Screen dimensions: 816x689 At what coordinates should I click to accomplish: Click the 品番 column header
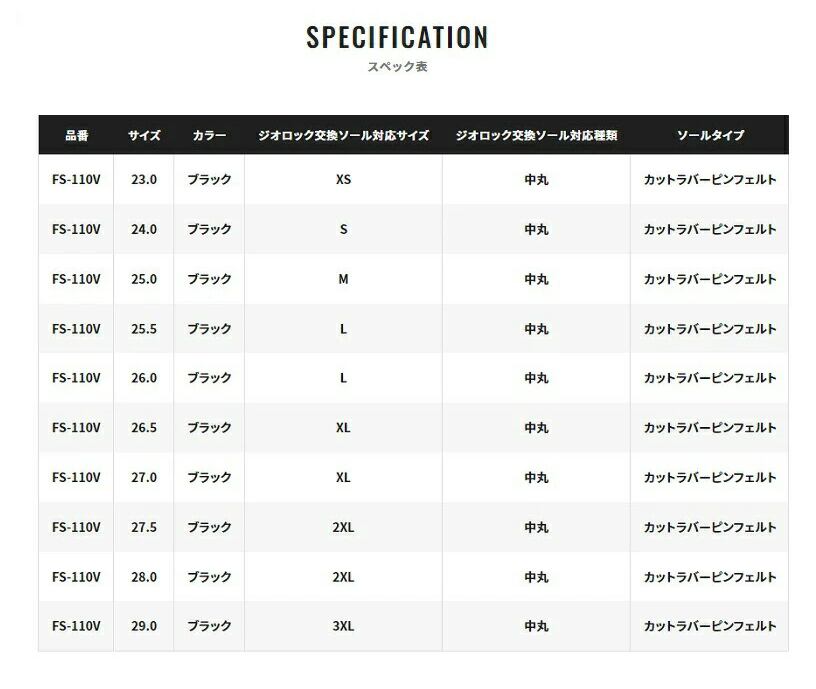(76, 135)
